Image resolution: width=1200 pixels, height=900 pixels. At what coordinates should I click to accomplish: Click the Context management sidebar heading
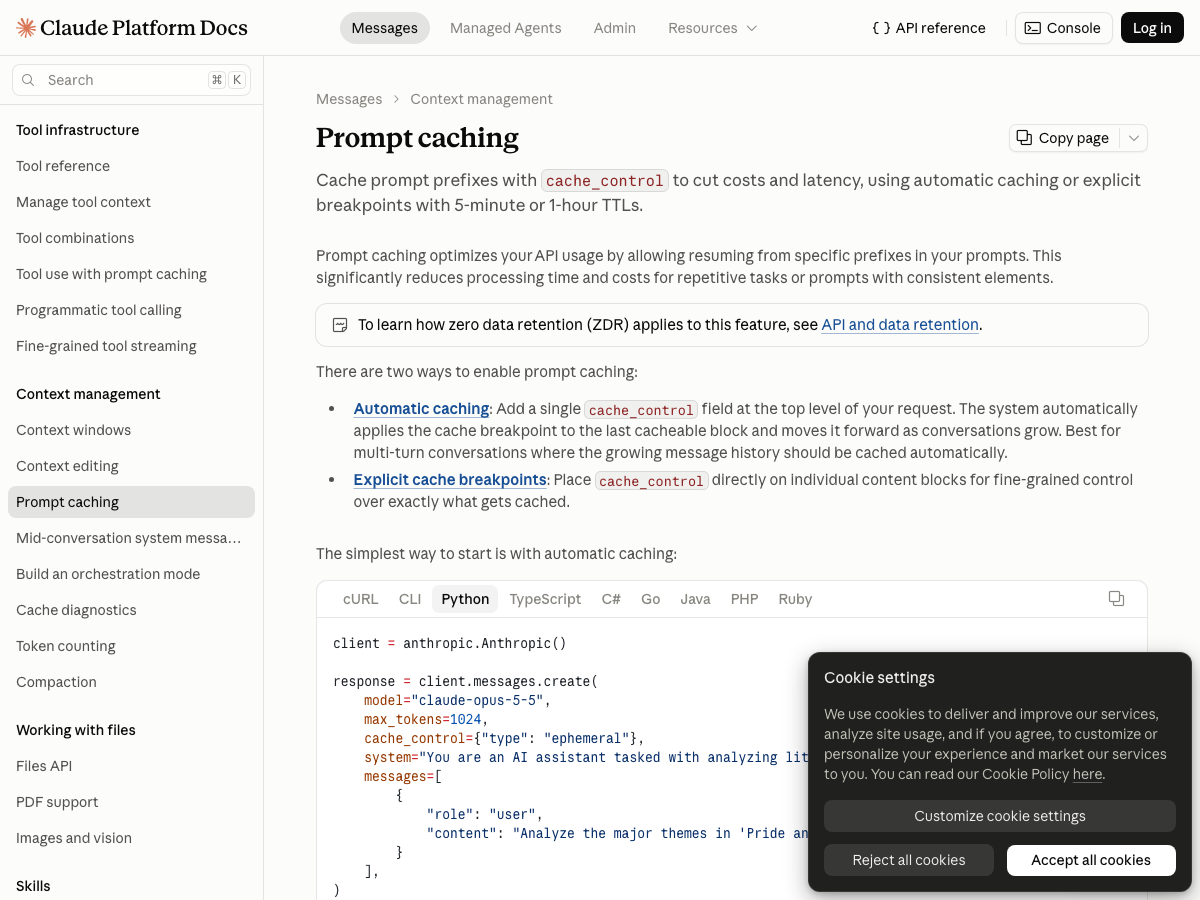point(88,394)
